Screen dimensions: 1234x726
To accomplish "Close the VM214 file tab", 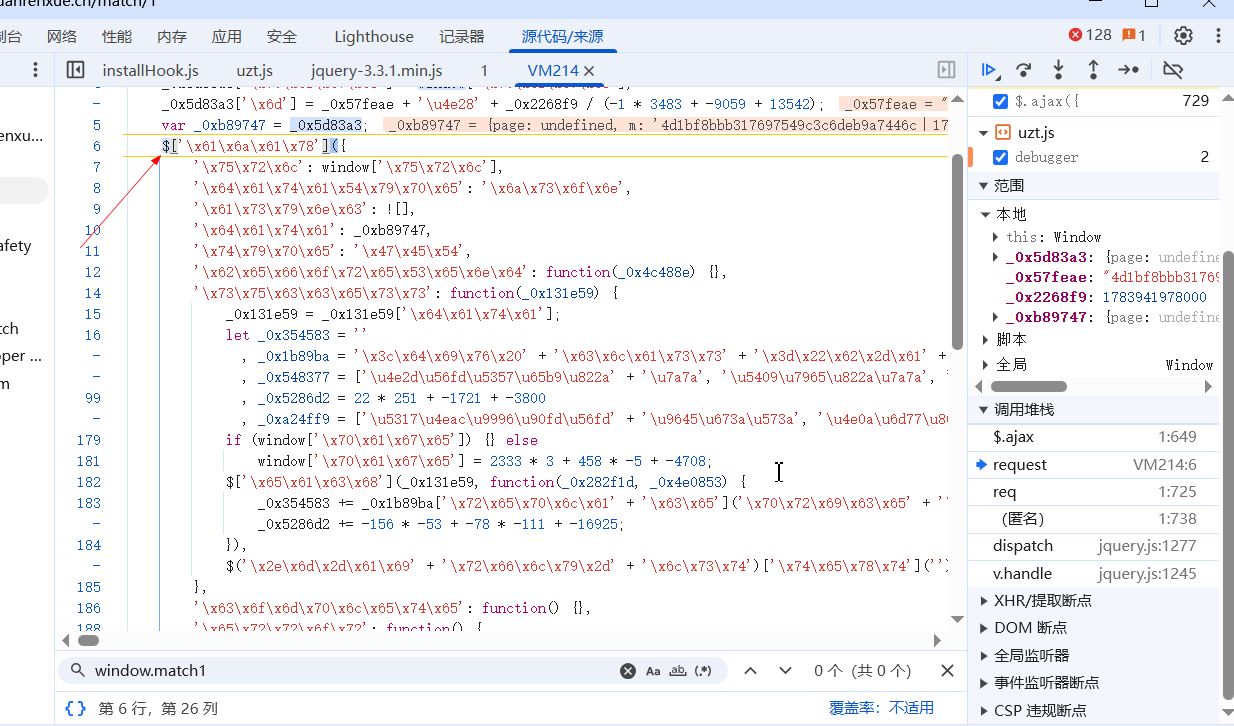I will pyautogui.click(x=589, y=71).
